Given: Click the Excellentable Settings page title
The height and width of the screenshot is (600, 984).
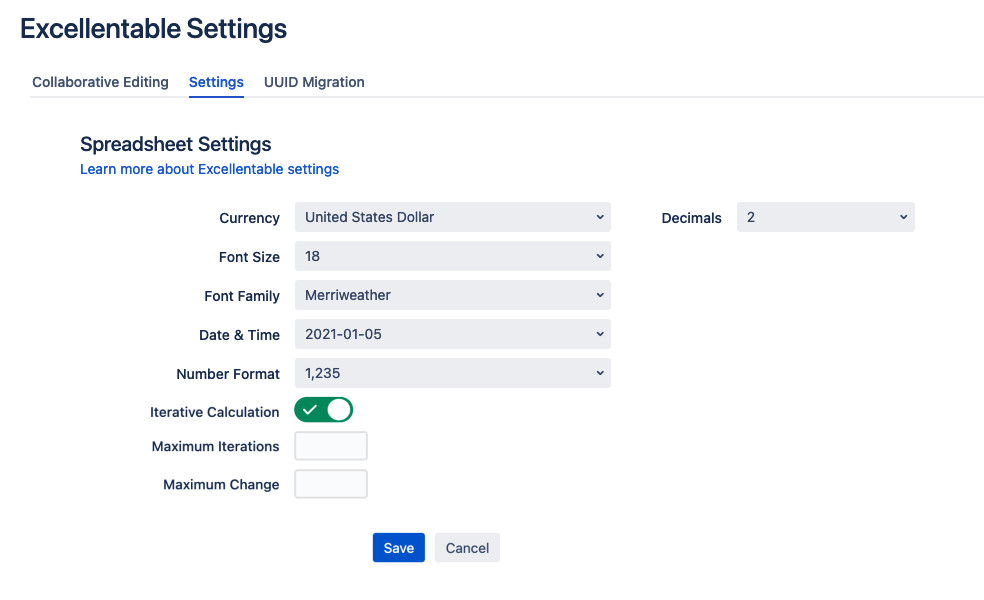Looking at the screenshot, I should (x=153, y=29).
